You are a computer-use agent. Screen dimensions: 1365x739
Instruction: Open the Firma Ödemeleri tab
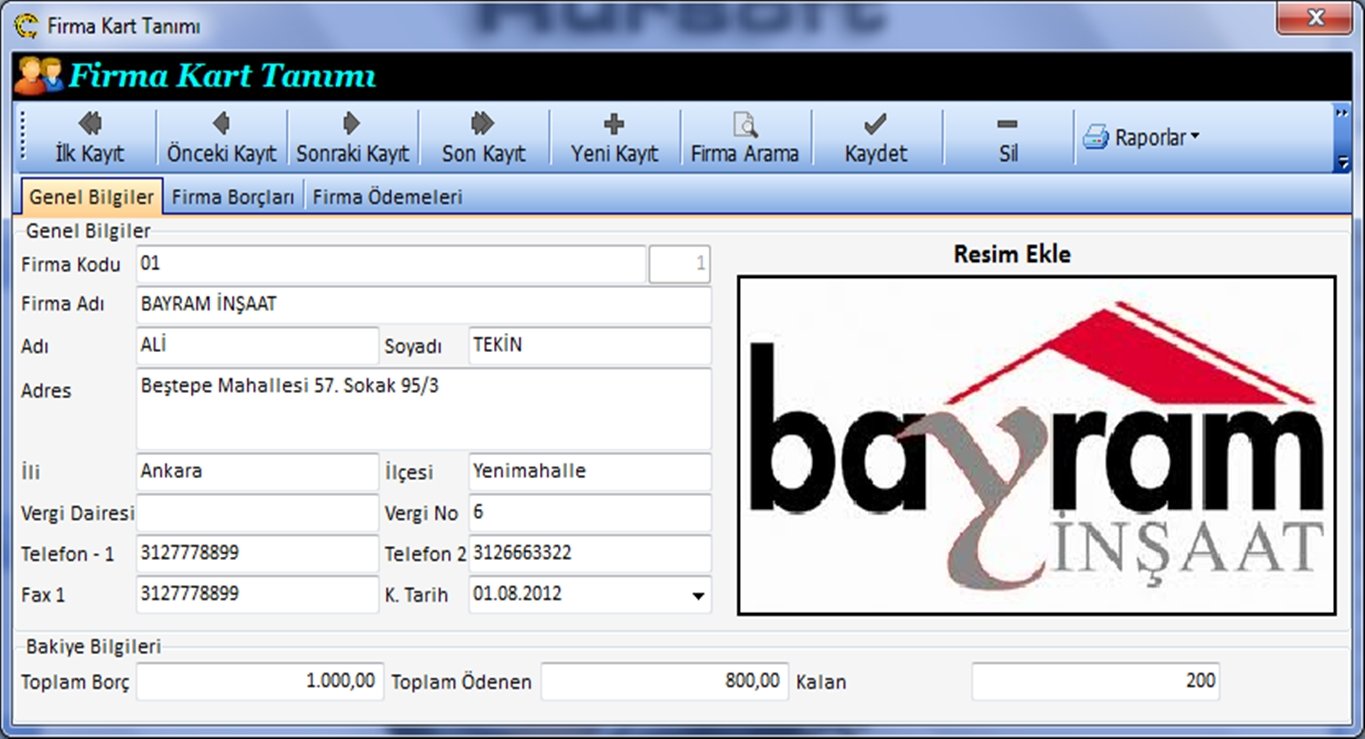(x=387, y=197)
